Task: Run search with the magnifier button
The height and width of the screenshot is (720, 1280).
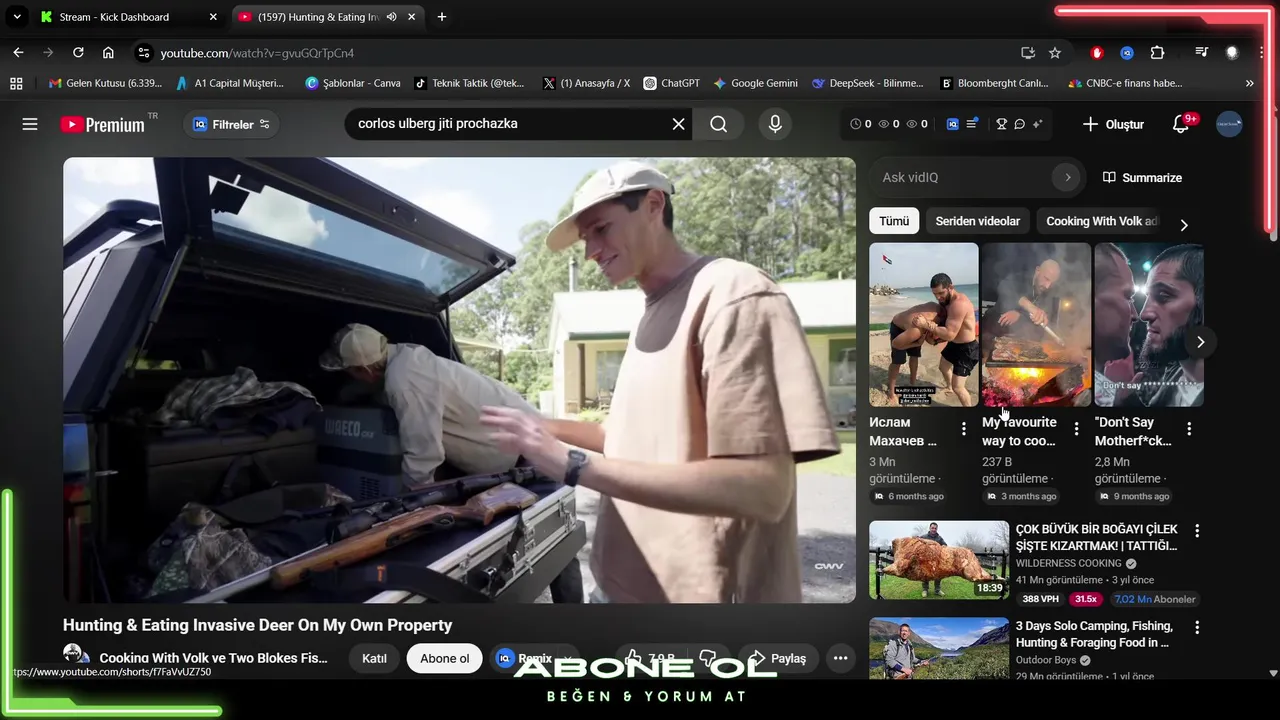Action: point(718,124)
